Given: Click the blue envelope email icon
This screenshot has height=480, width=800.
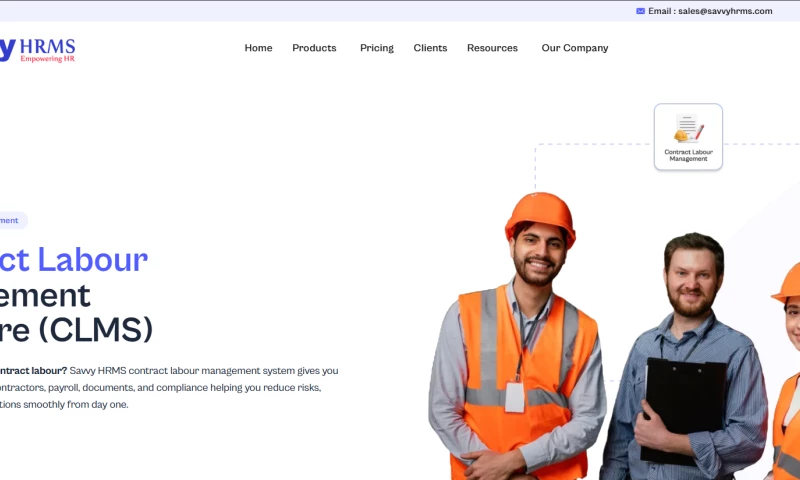Looking at the screenshot, I should (x=640, y=11).
